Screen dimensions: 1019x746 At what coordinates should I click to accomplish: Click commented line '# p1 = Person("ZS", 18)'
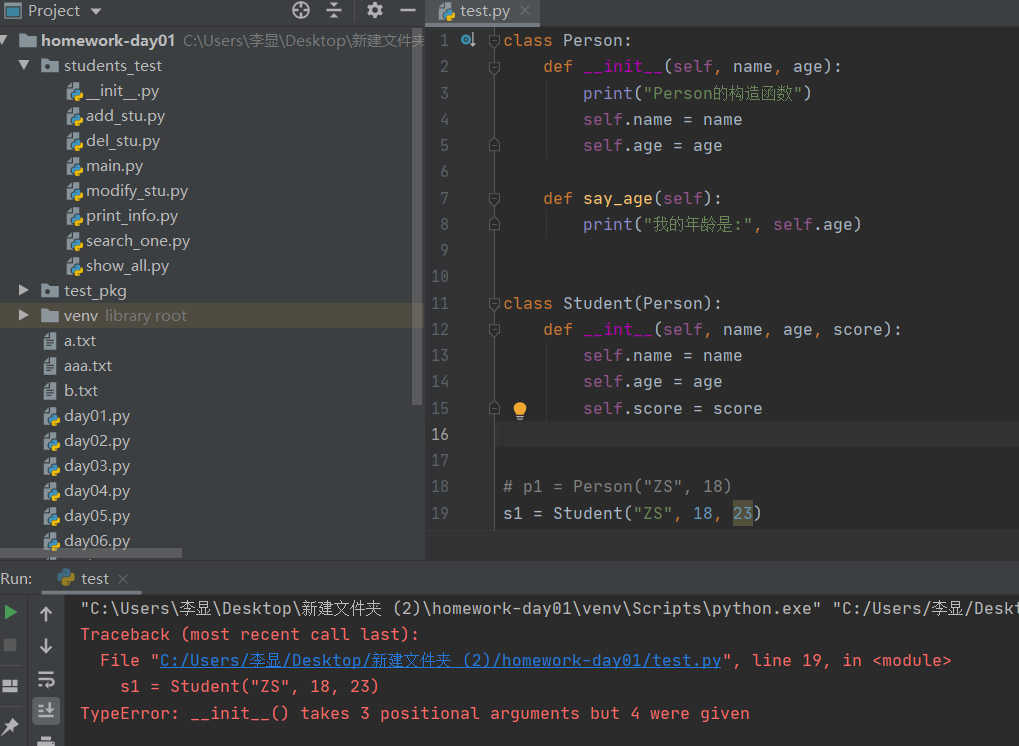617,487
